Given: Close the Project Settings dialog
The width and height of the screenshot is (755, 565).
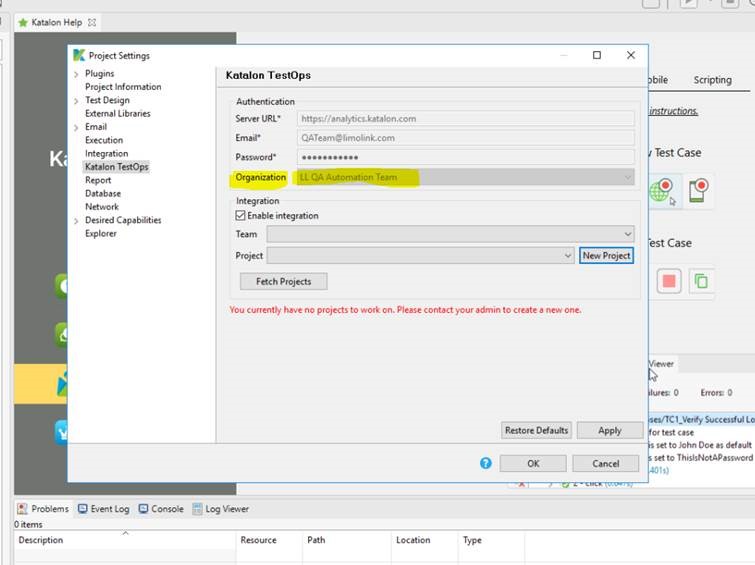Looking at the screenshot, I should tap(631, 55).
